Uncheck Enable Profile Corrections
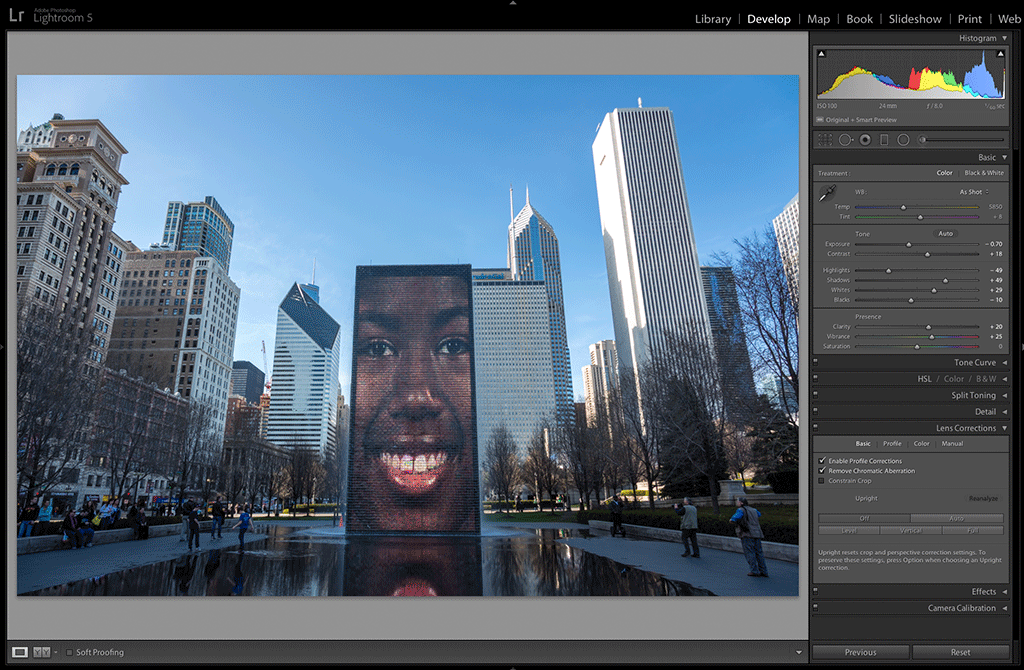The width and height of the screenshot is (1024, 670). 822,460
